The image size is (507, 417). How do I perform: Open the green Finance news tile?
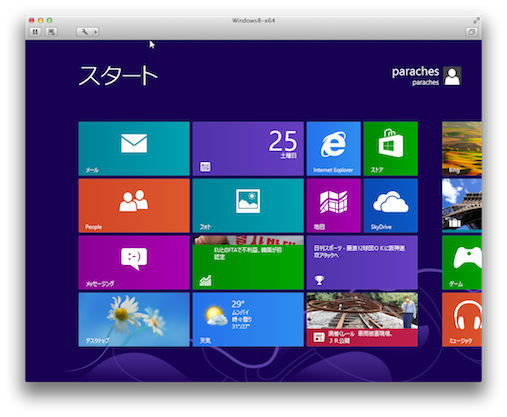pos(248,263)
